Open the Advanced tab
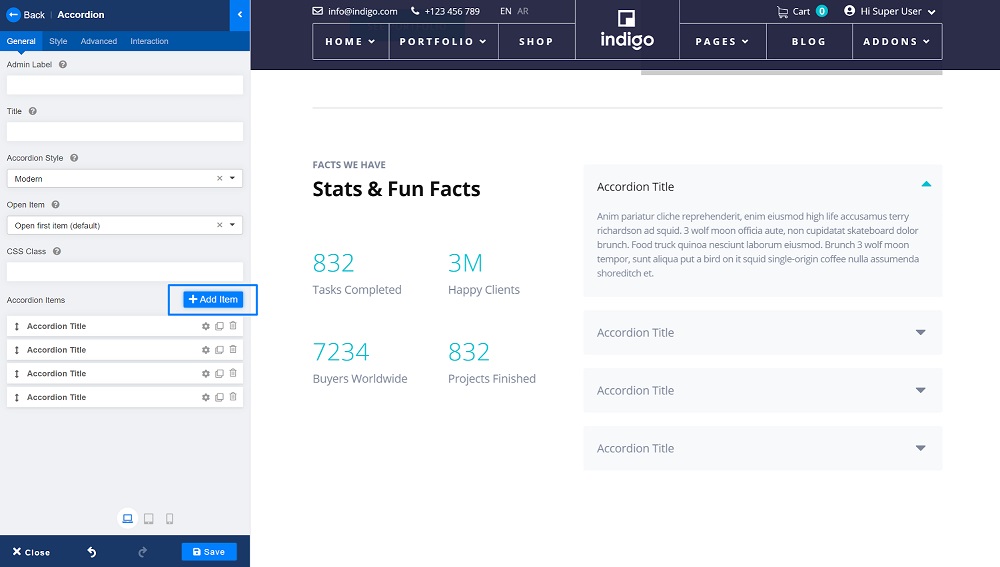Viewport: 1000px width, 567px height. [x=99, y=41]
